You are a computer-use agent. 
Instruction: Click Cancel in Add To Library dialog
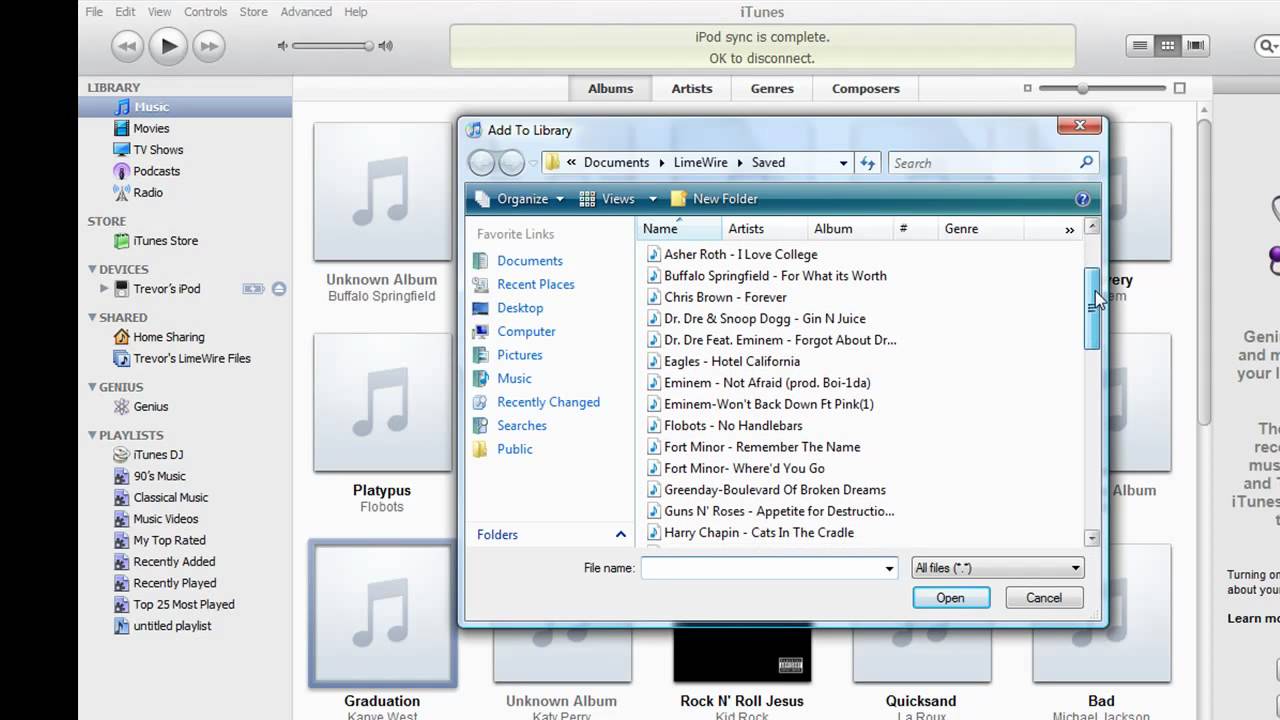point(1044,598)
